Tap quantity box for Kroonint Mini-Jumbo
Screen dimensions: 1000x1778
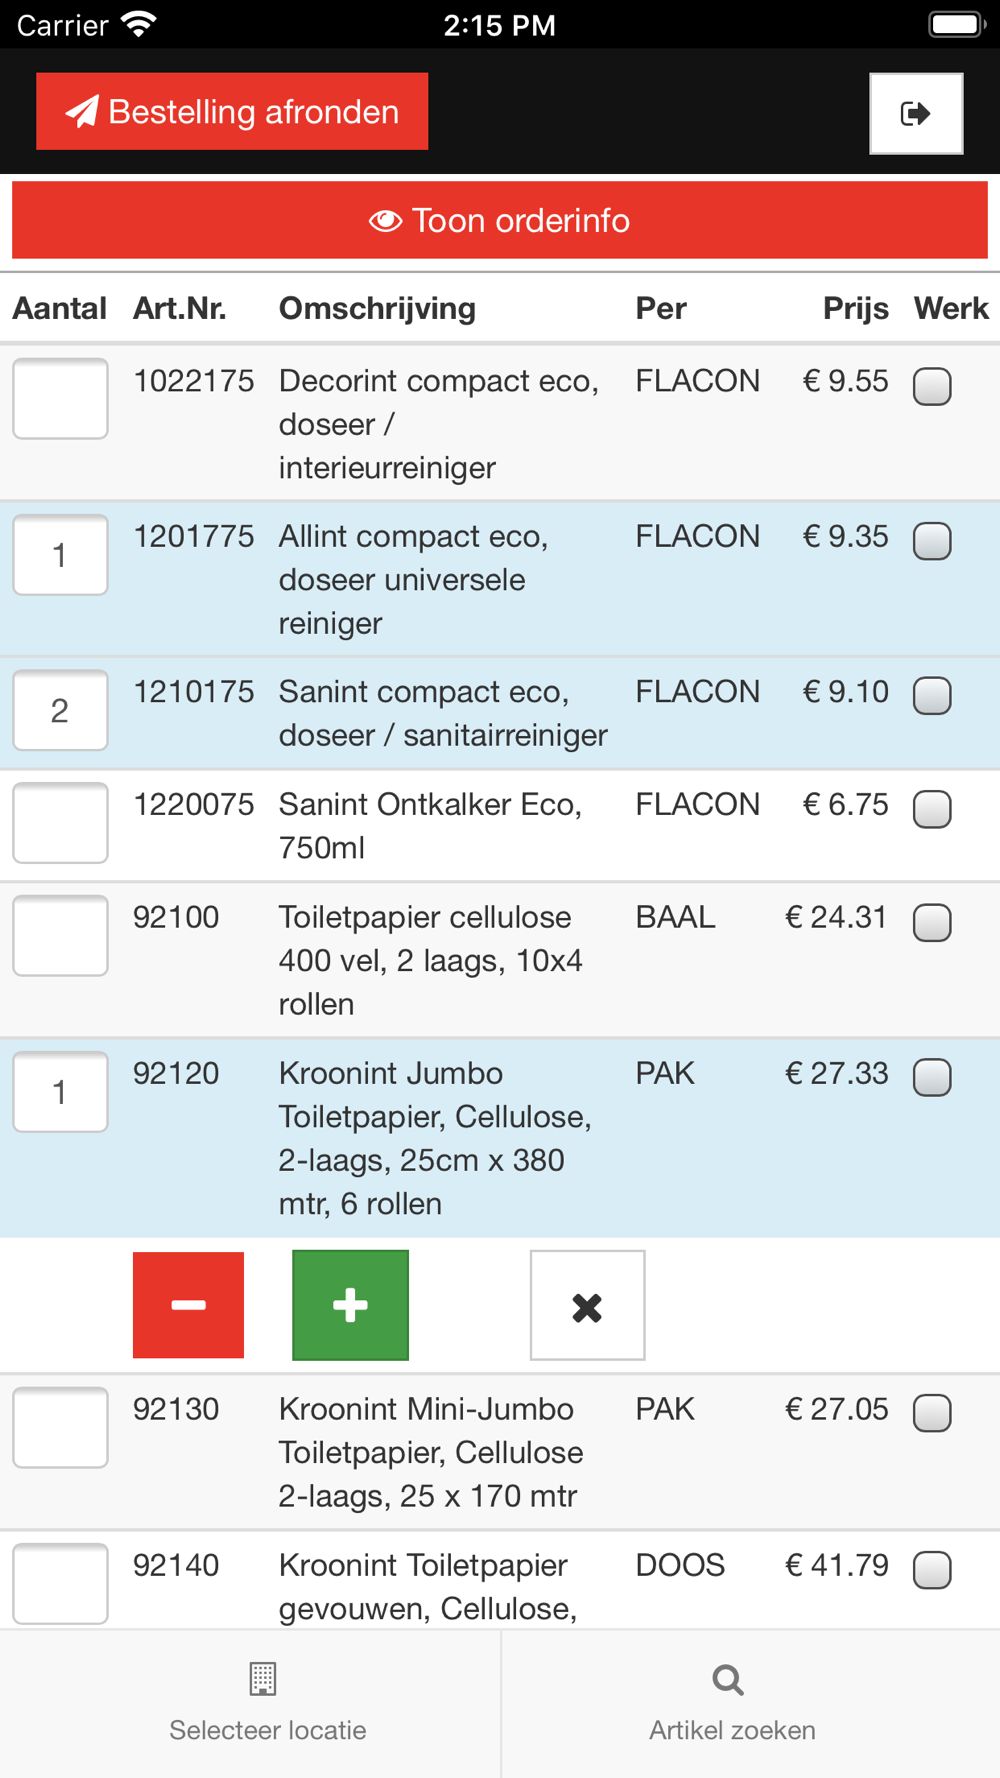pyautogui.click(x=60, y=1427)
